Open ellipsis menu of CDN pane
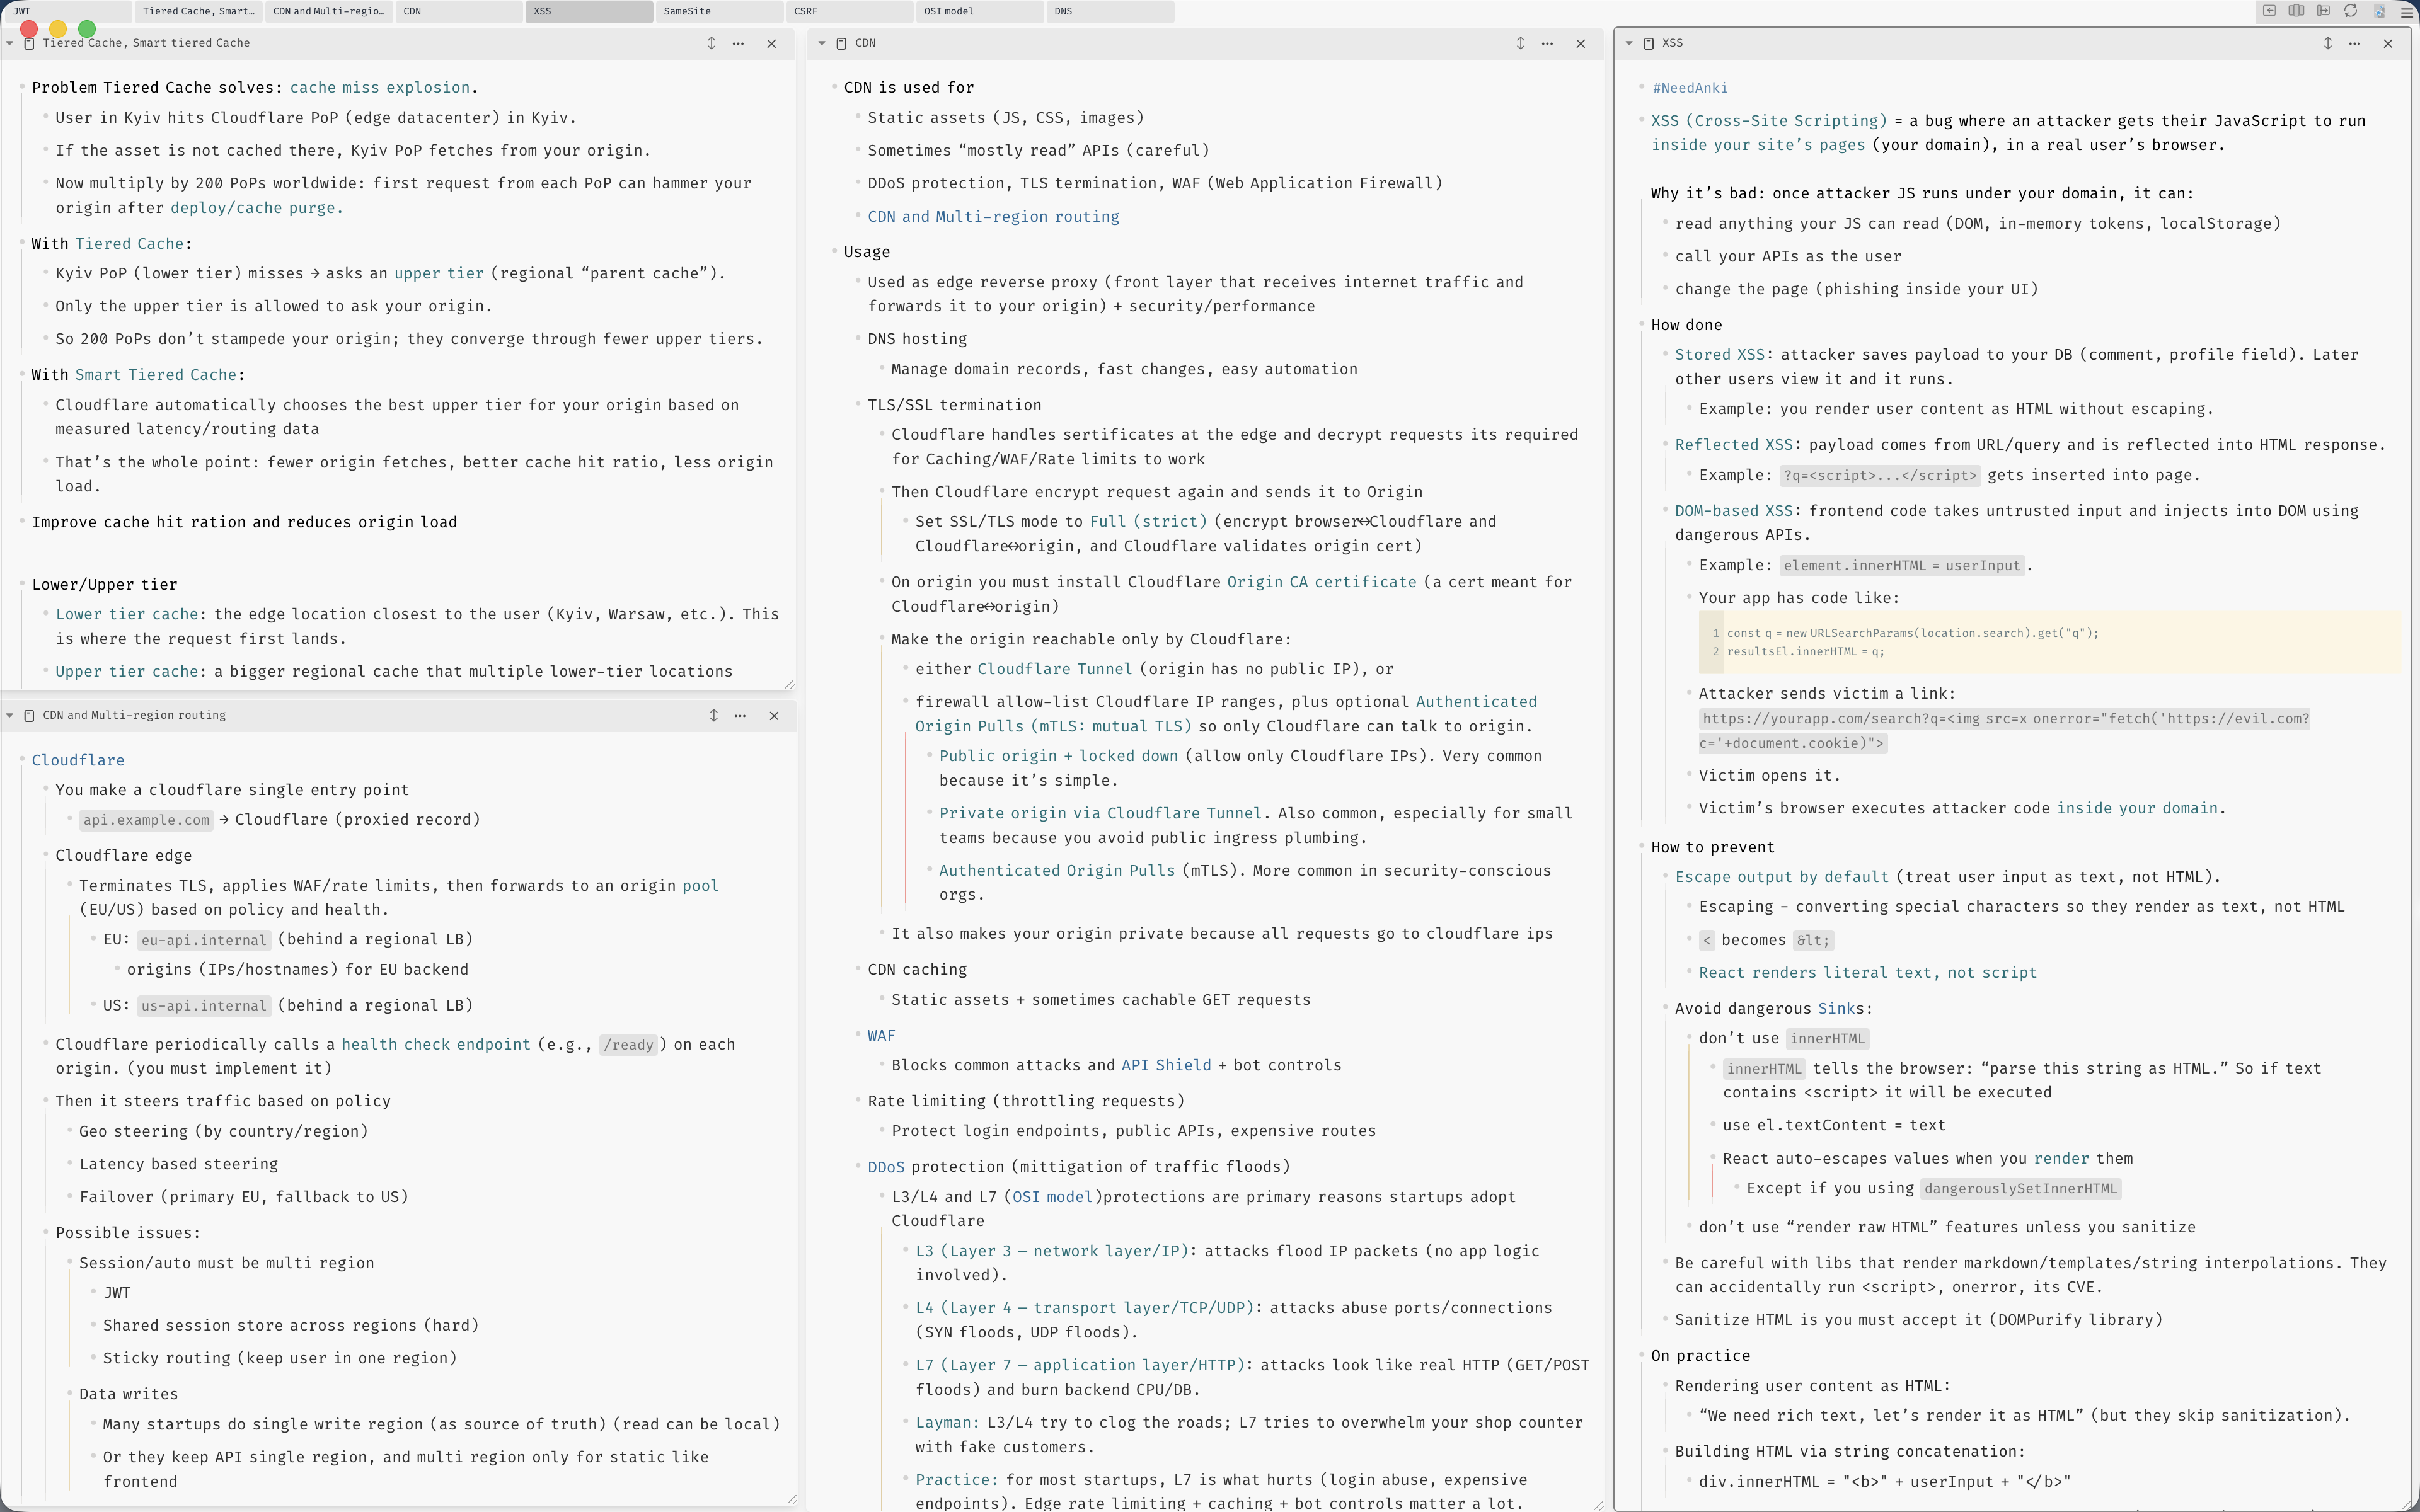The image size is (2420, 1512). (1548, 43)
